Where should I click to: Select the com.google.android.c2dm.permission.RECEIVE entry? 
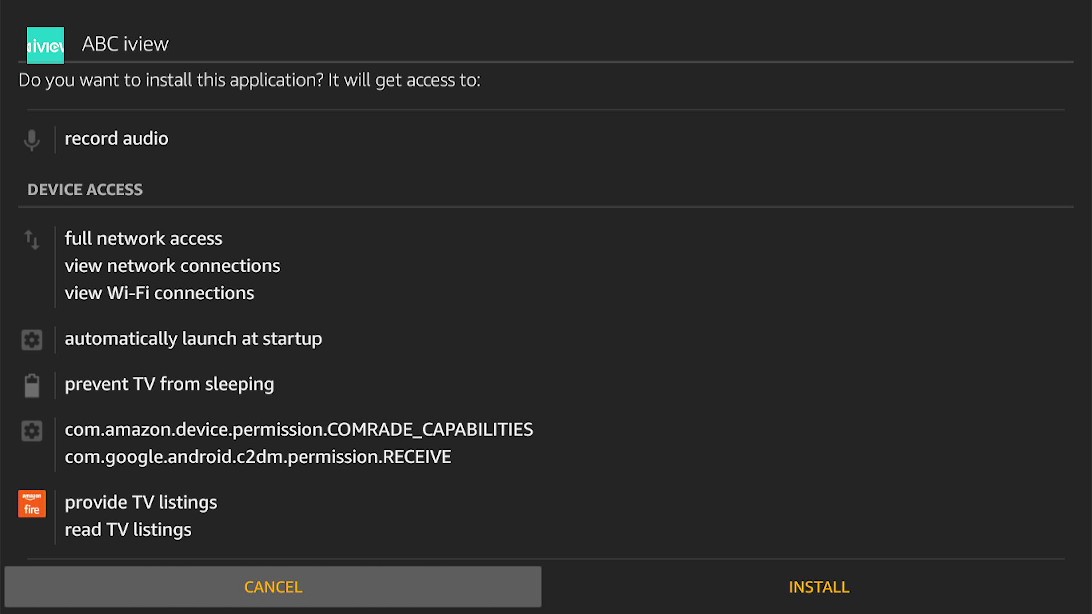click(258, 456)
